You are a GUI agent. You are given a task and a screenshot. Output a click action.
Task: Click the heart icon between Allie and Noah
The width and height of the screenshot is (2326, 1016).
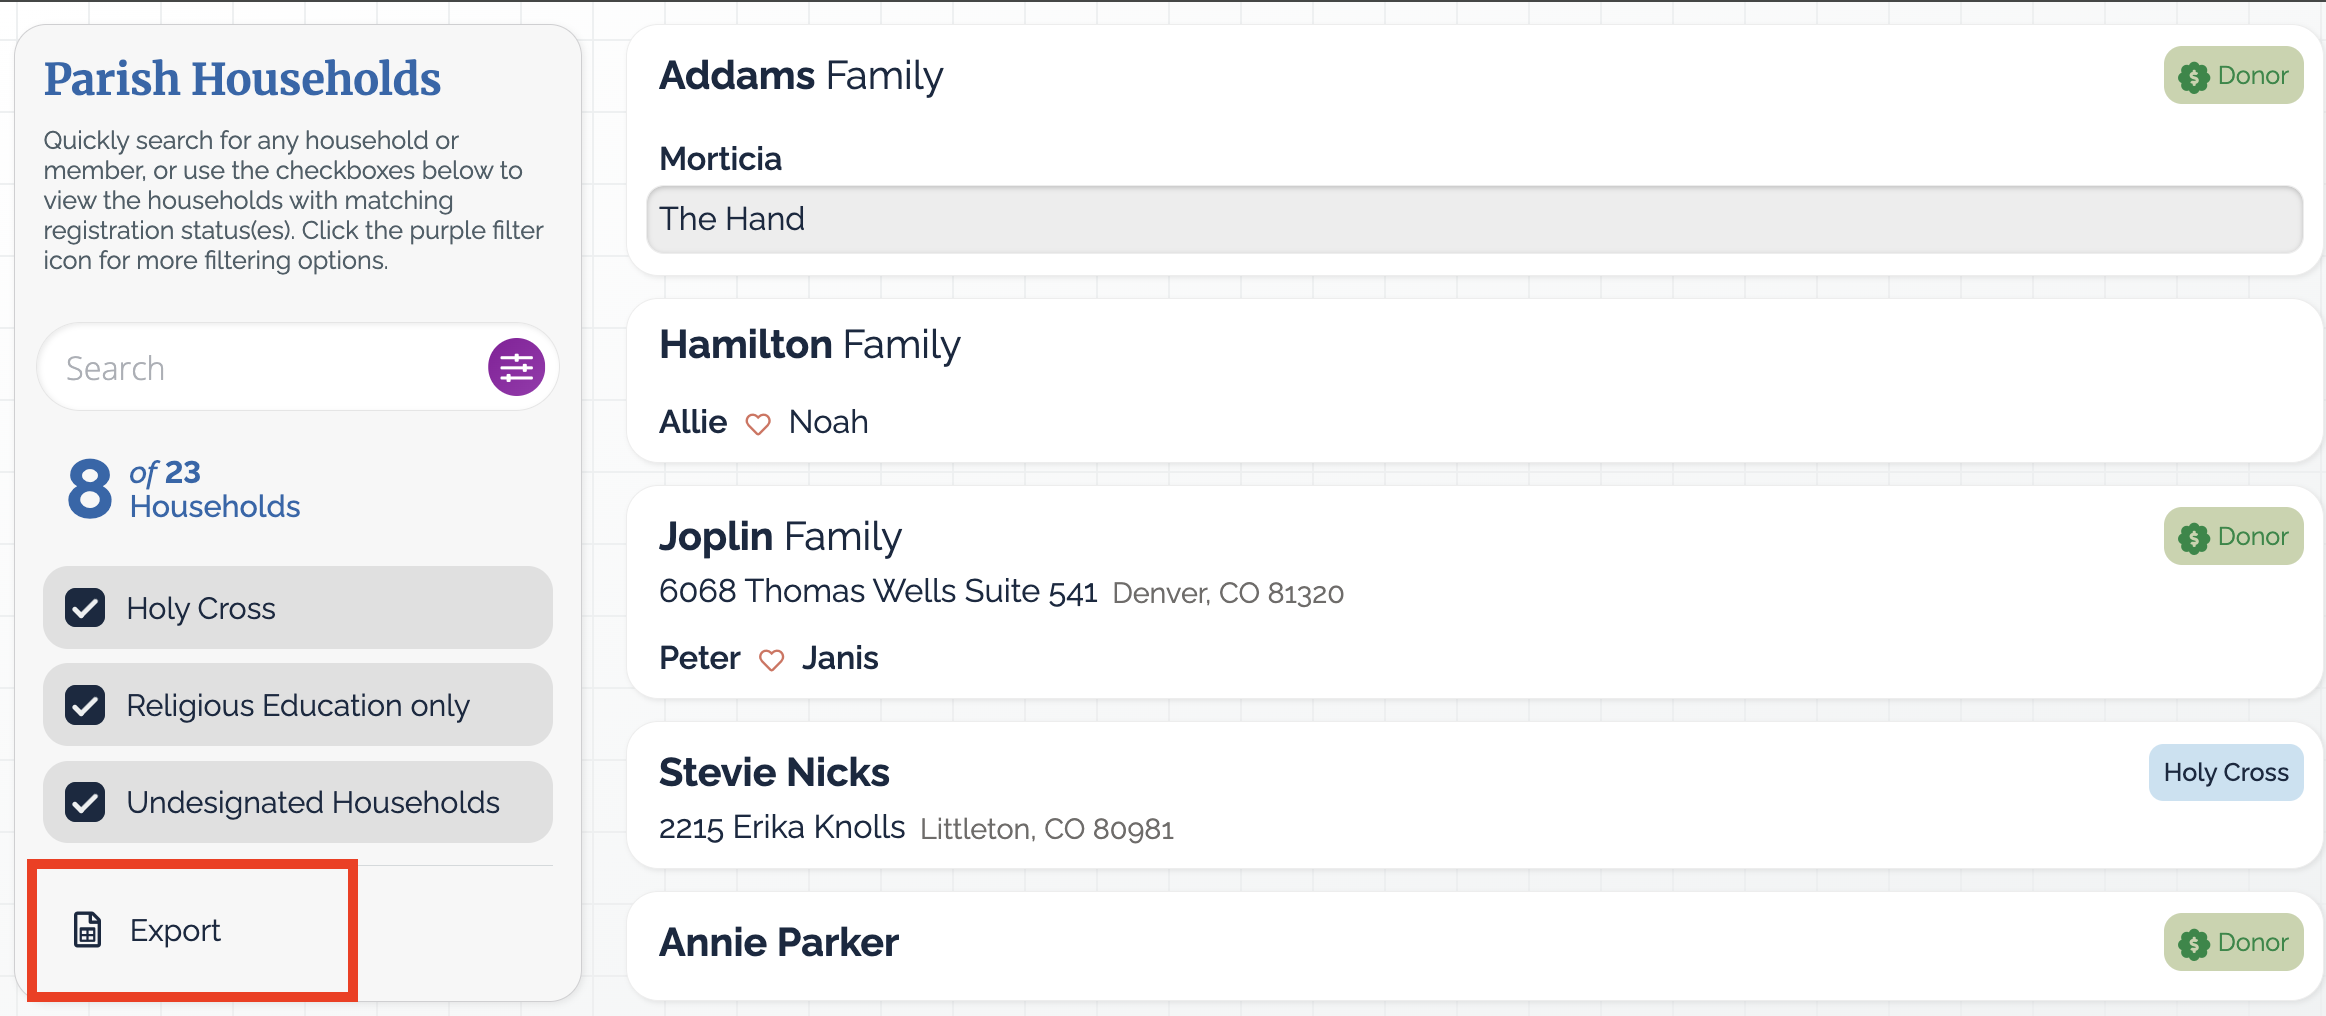click(758, 424)
